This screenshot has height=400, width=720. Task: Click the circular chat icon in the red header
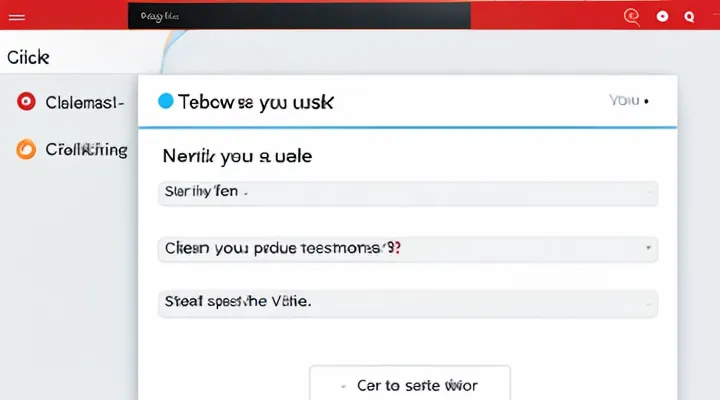(x=630, y=16)
